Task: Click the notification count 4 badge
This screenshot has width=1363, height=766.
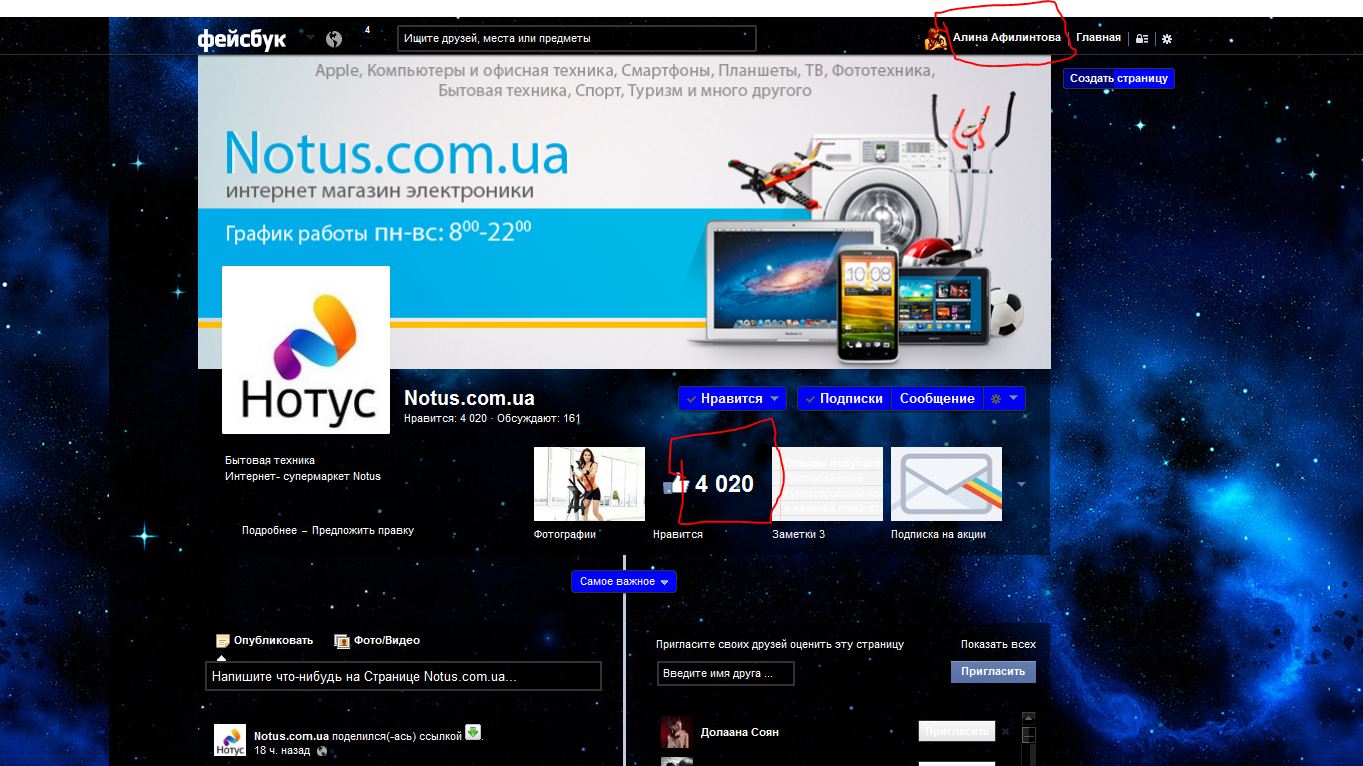Action: 367,30
